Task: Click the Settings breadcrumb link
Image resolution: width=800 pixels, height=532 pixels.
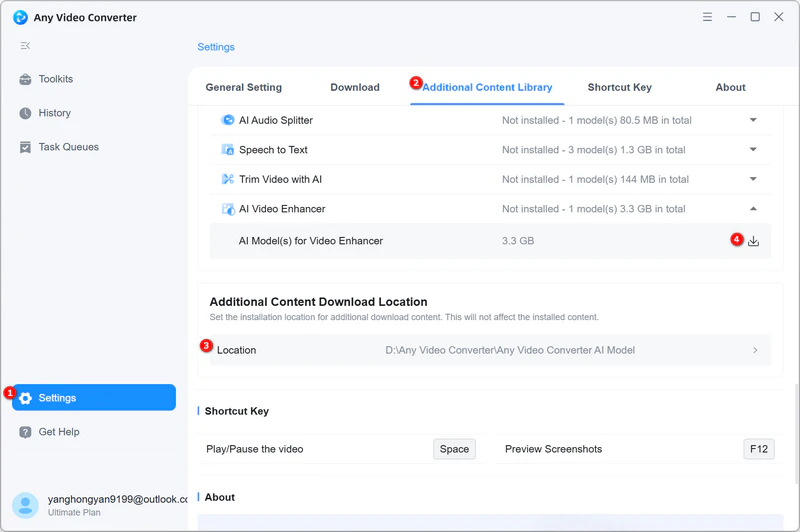Action: (x=216, y=47)
